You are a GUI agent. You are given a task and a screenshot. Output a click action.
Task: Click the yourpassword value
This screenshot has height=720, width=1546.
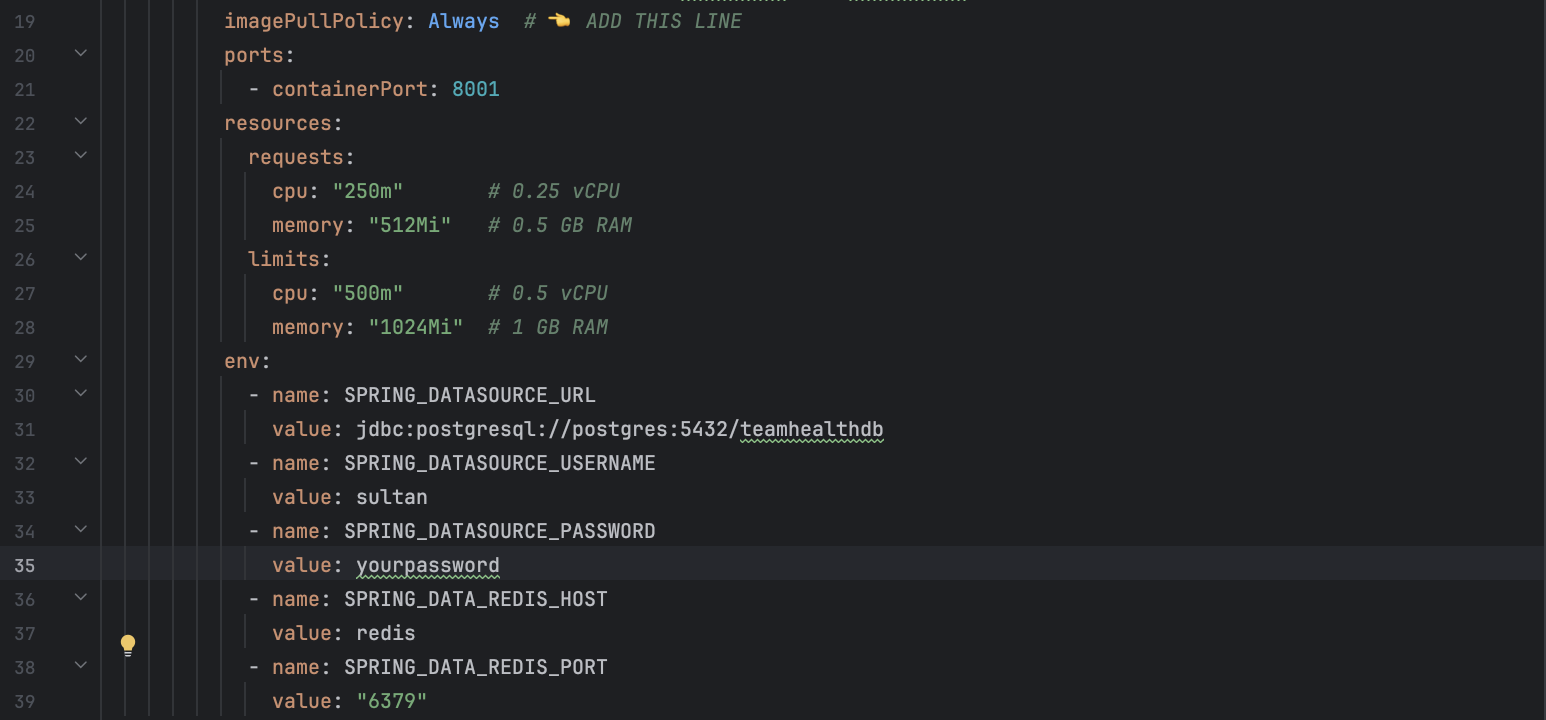click(428, 566)
